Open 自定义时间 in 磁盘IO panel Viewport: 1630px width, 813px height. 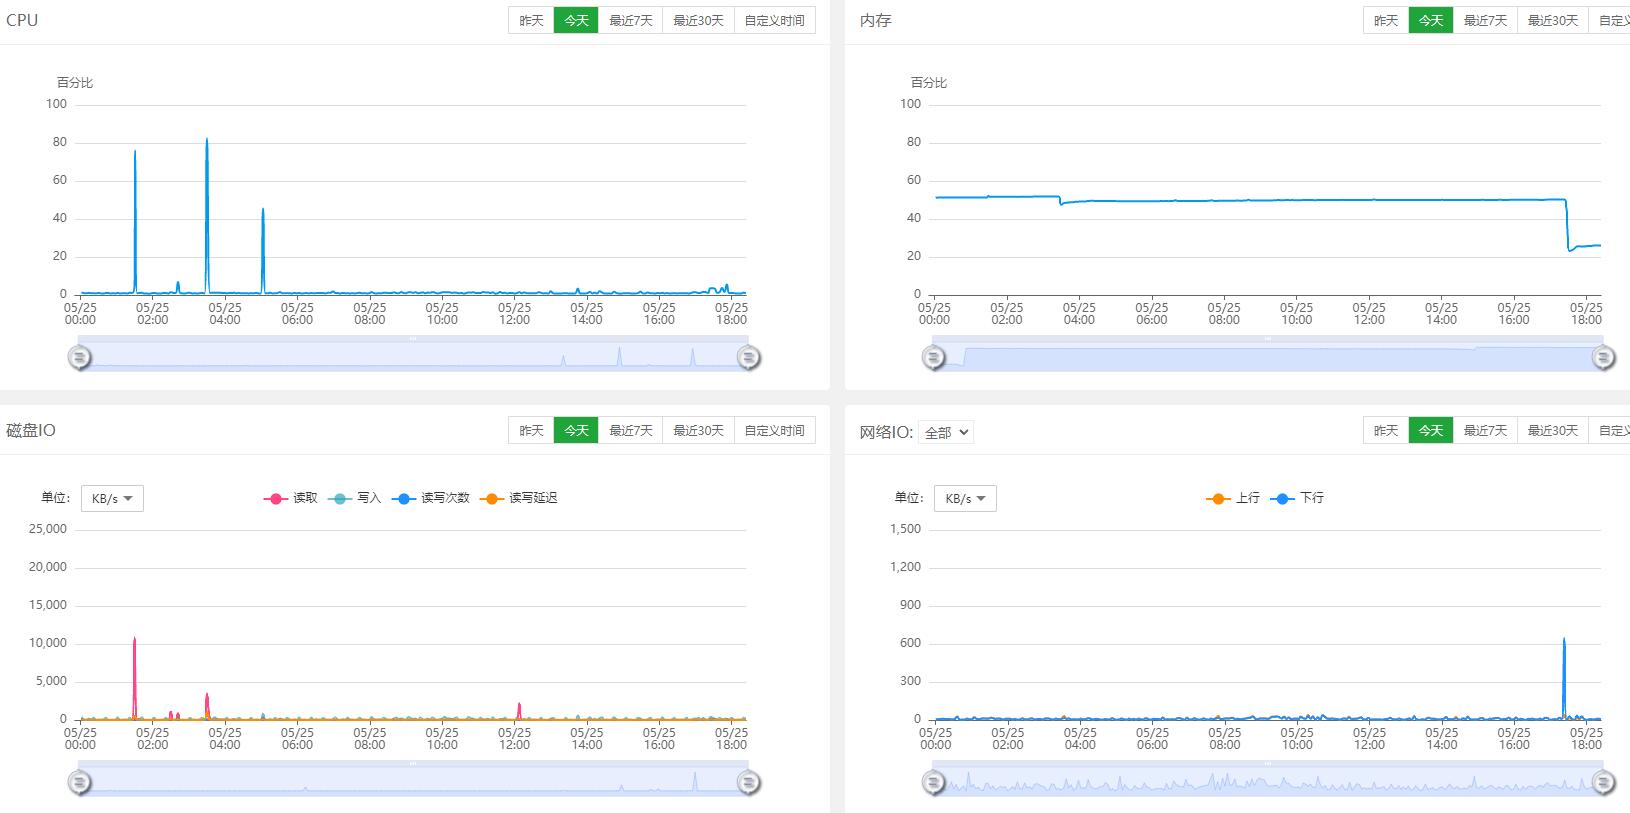coord(774,430)
